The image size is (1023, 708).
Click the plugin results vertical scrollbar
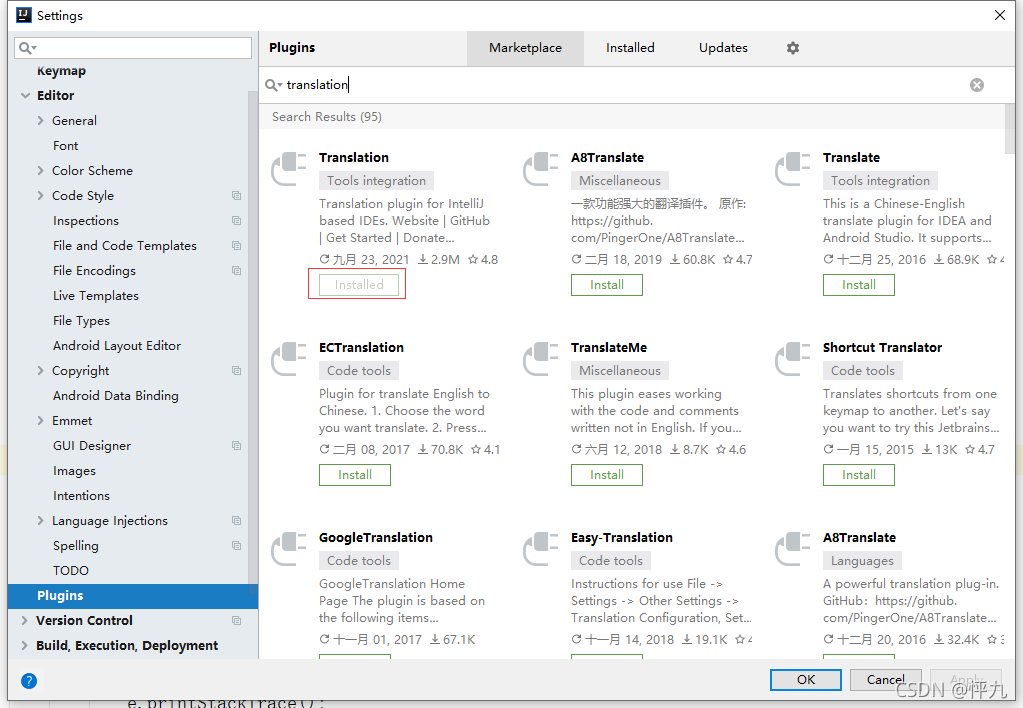[1010, 130]
